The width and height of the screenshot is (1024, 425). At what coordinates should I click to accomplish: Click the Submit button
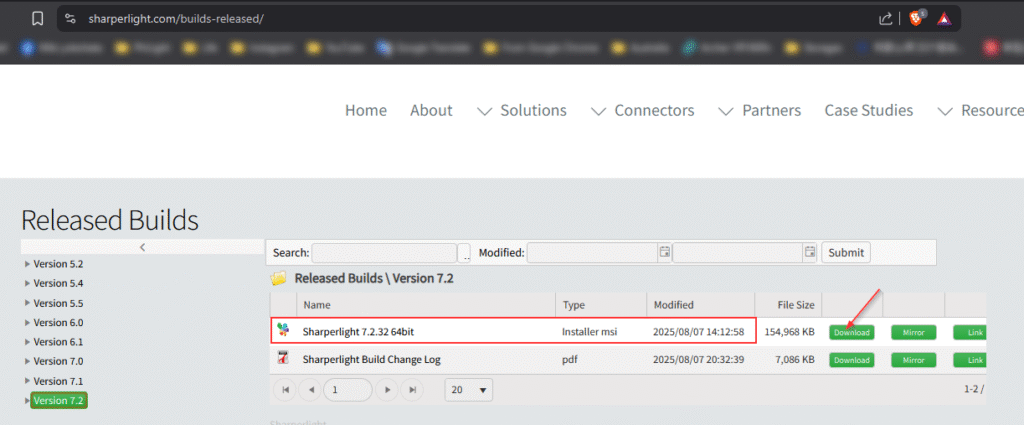846,252
